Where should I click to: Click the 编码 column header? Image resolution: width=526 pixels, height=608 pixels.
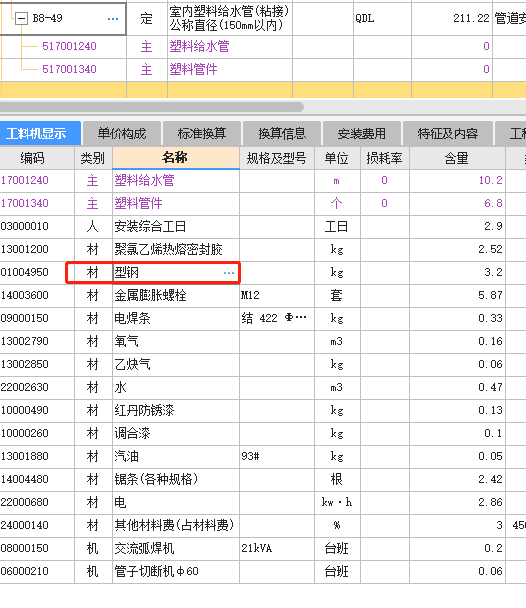pos(37,158)
